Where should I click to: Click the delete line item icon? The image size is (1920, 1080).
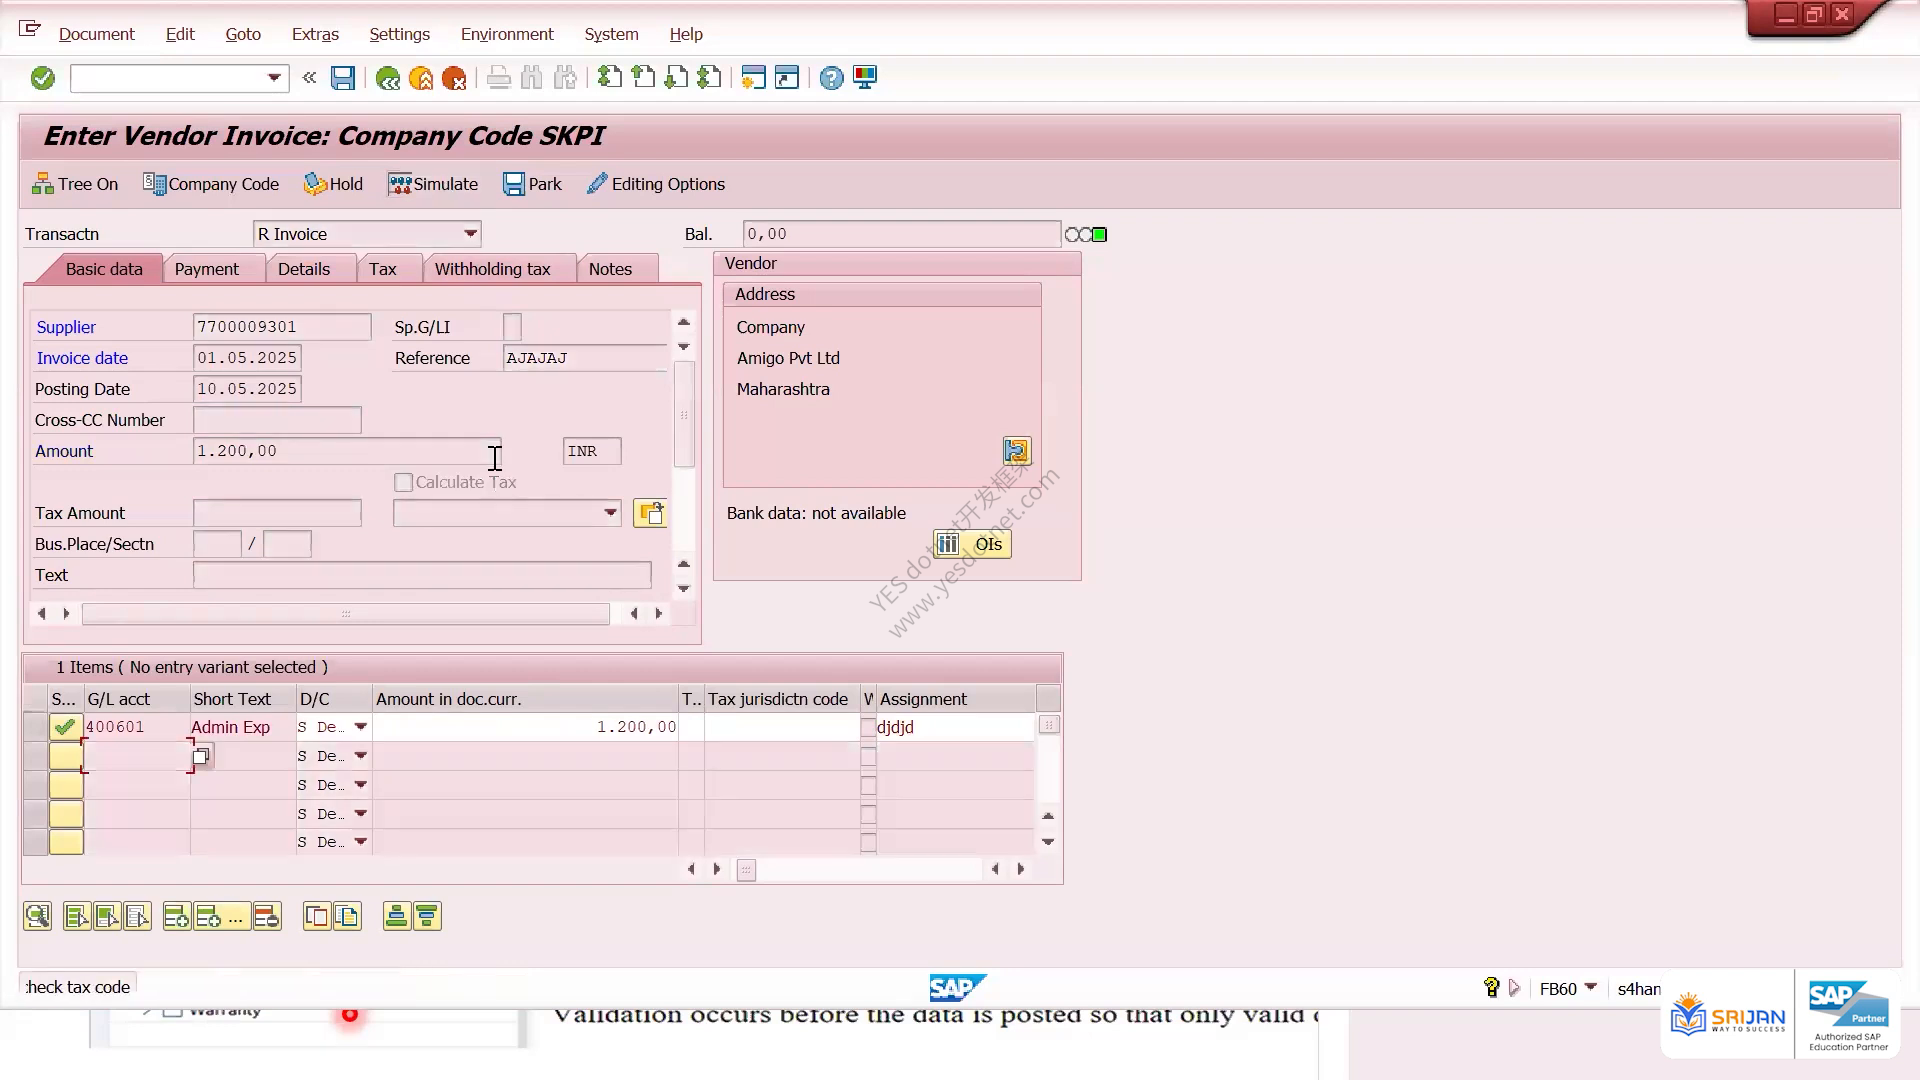point(267,917)
